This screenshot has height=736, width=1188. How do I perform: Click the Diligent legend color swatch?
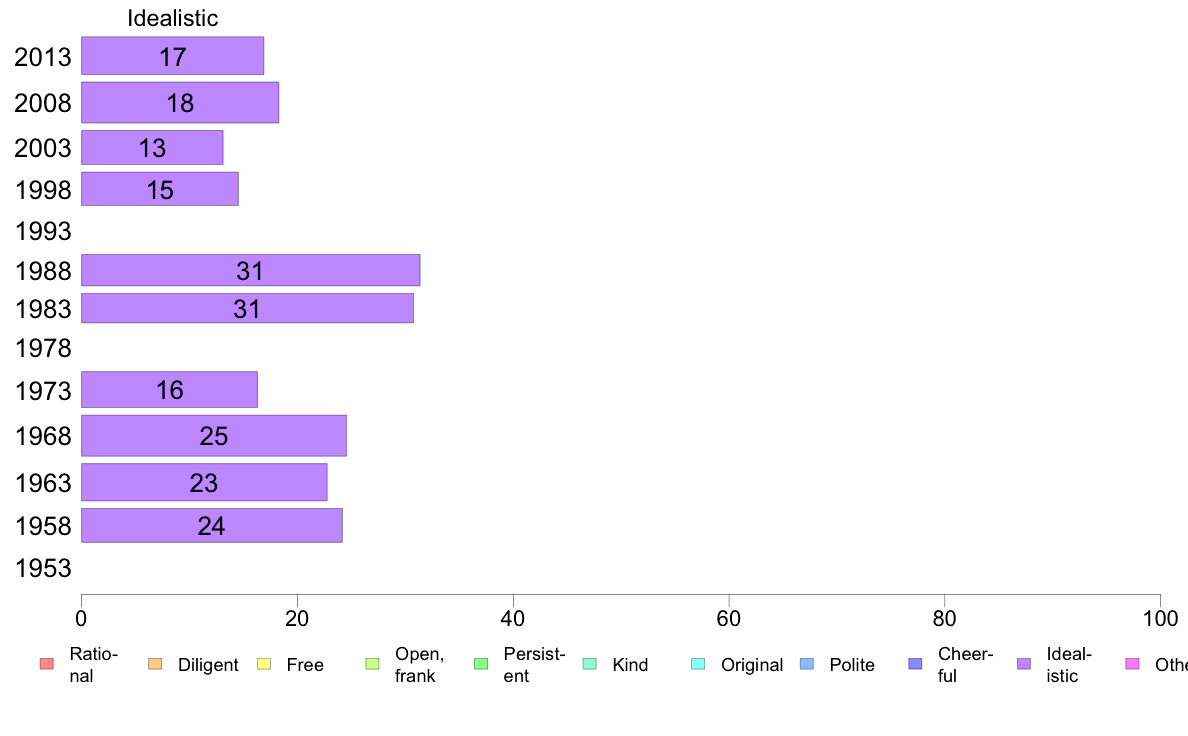click(155, 664)
